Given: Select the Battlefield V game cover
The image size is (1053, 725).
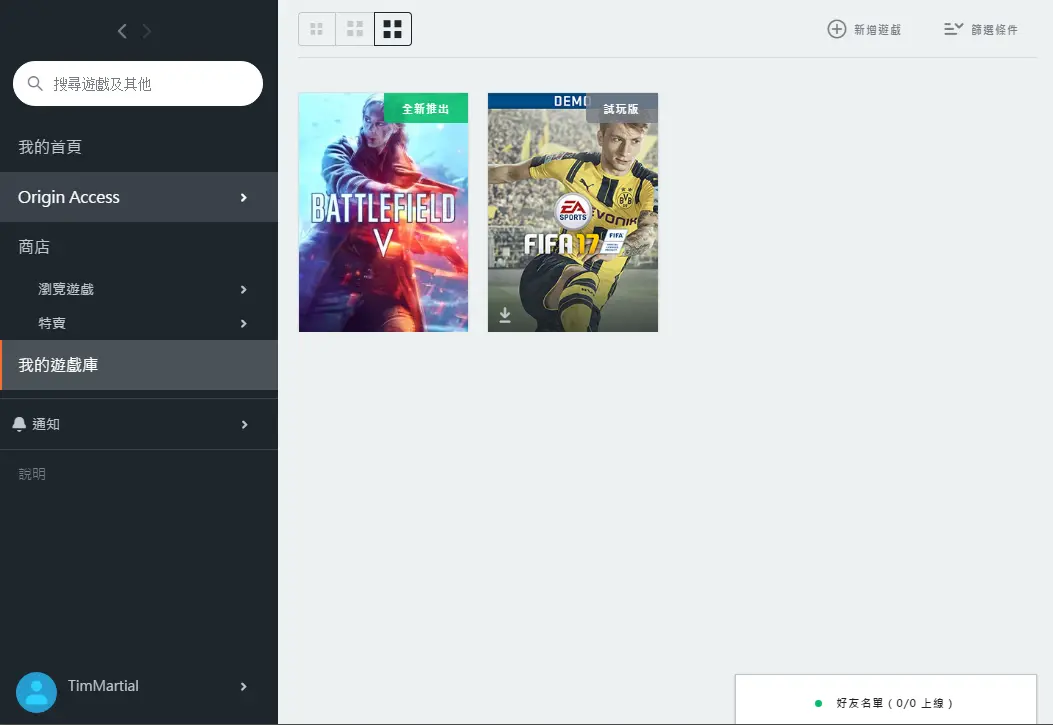Looking at the screenshot, I should click(x=383, y=212).
